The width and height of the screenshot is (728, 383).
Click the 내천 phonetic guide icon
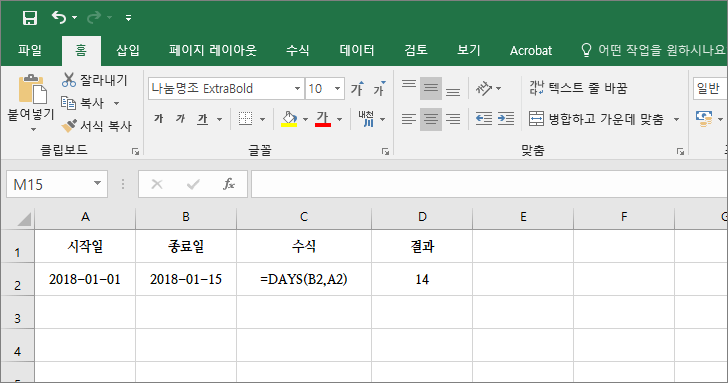pyautogui.click(x=366, y=119)
